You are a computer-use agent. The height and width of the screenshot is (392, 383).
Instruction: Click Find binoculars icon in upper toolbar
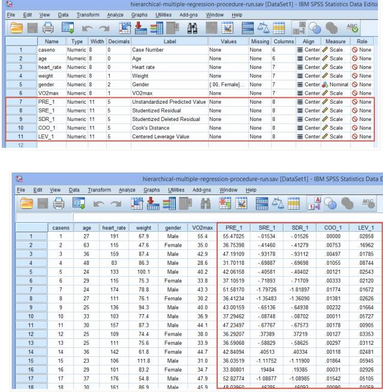pyautogui.click(x=192, y=28)
